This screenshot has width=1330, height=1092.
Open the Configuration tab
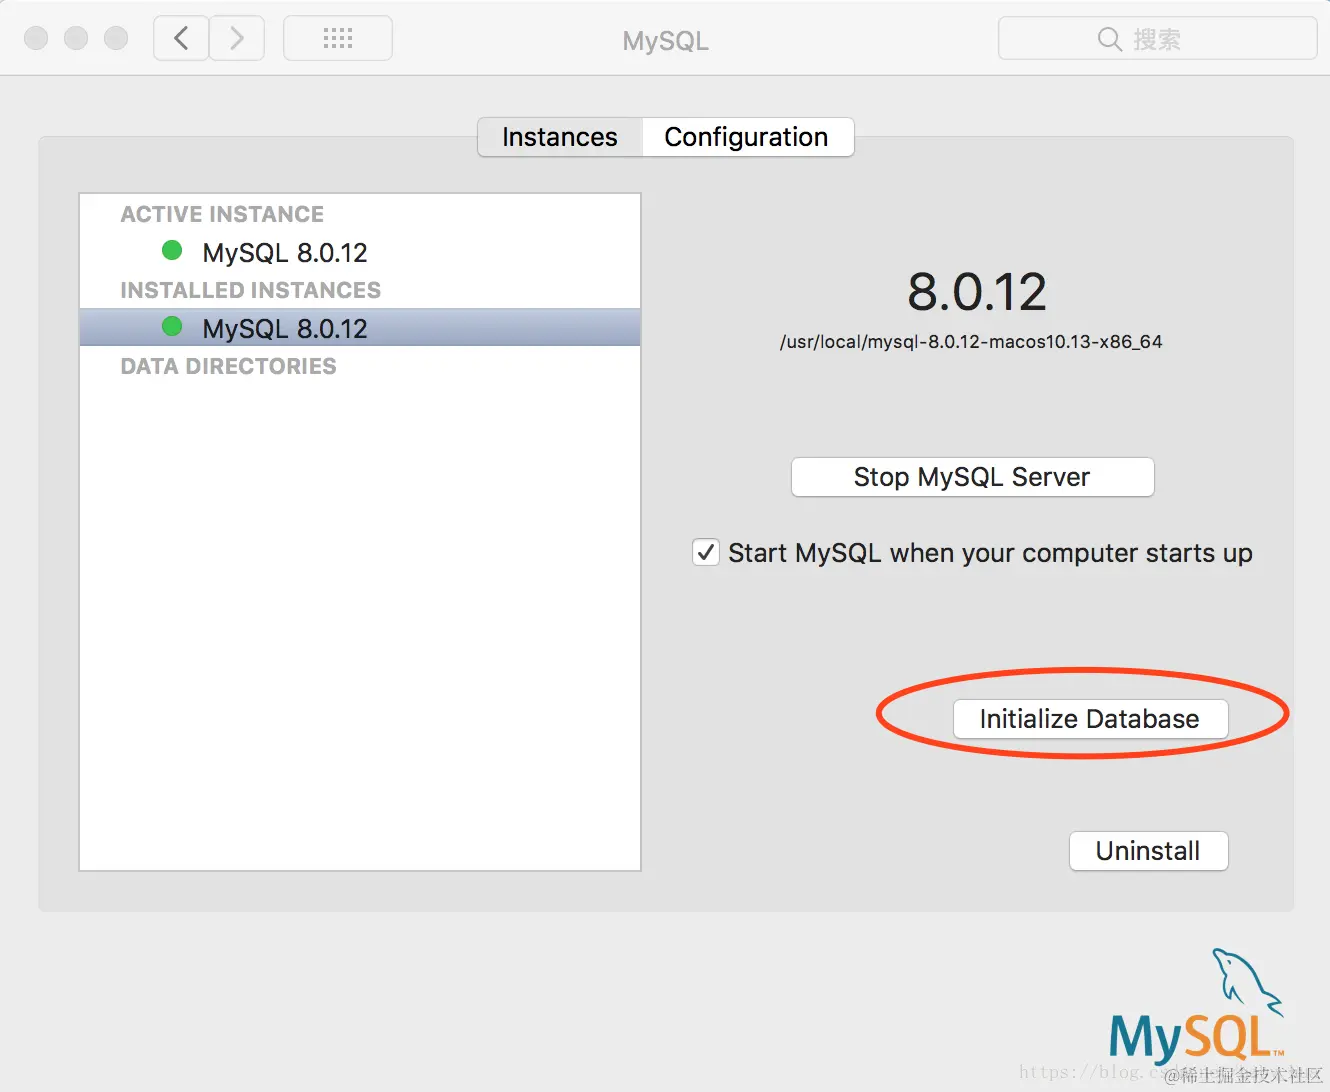[747, 137]
